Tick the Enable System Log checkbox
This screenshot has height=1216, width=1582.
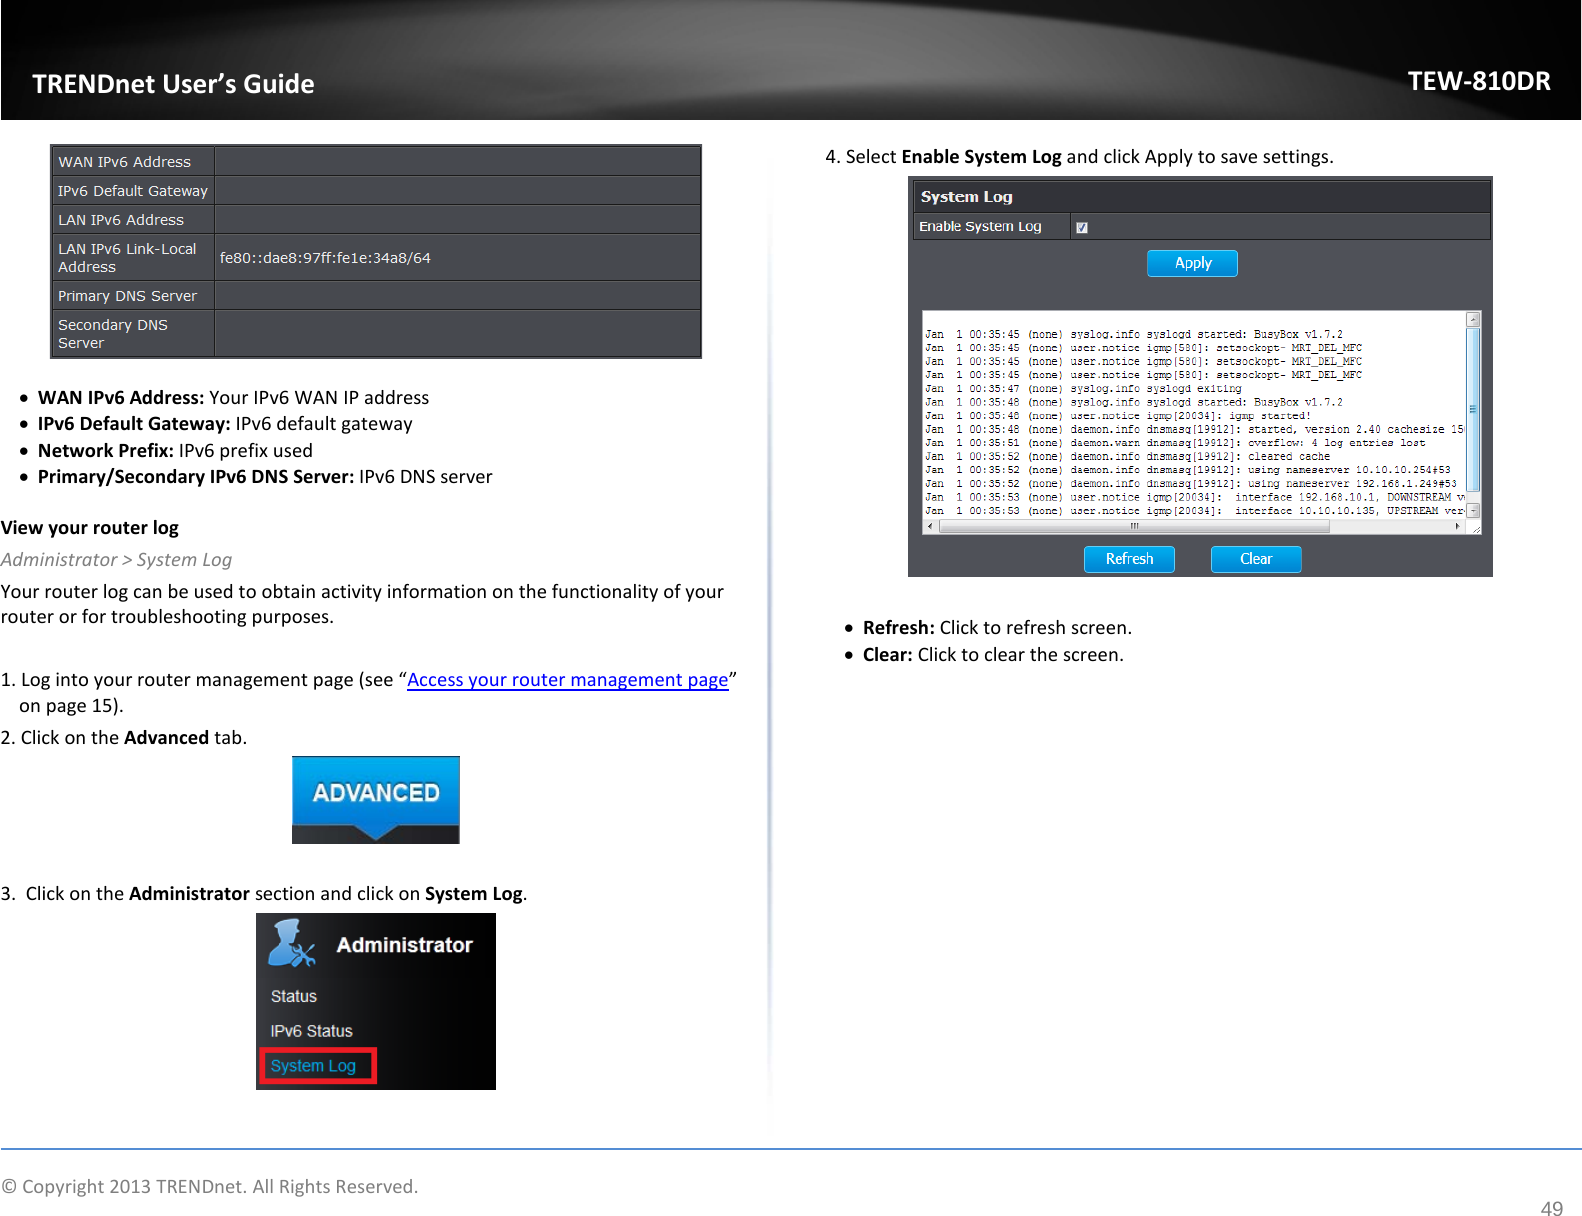point(1081,227)
